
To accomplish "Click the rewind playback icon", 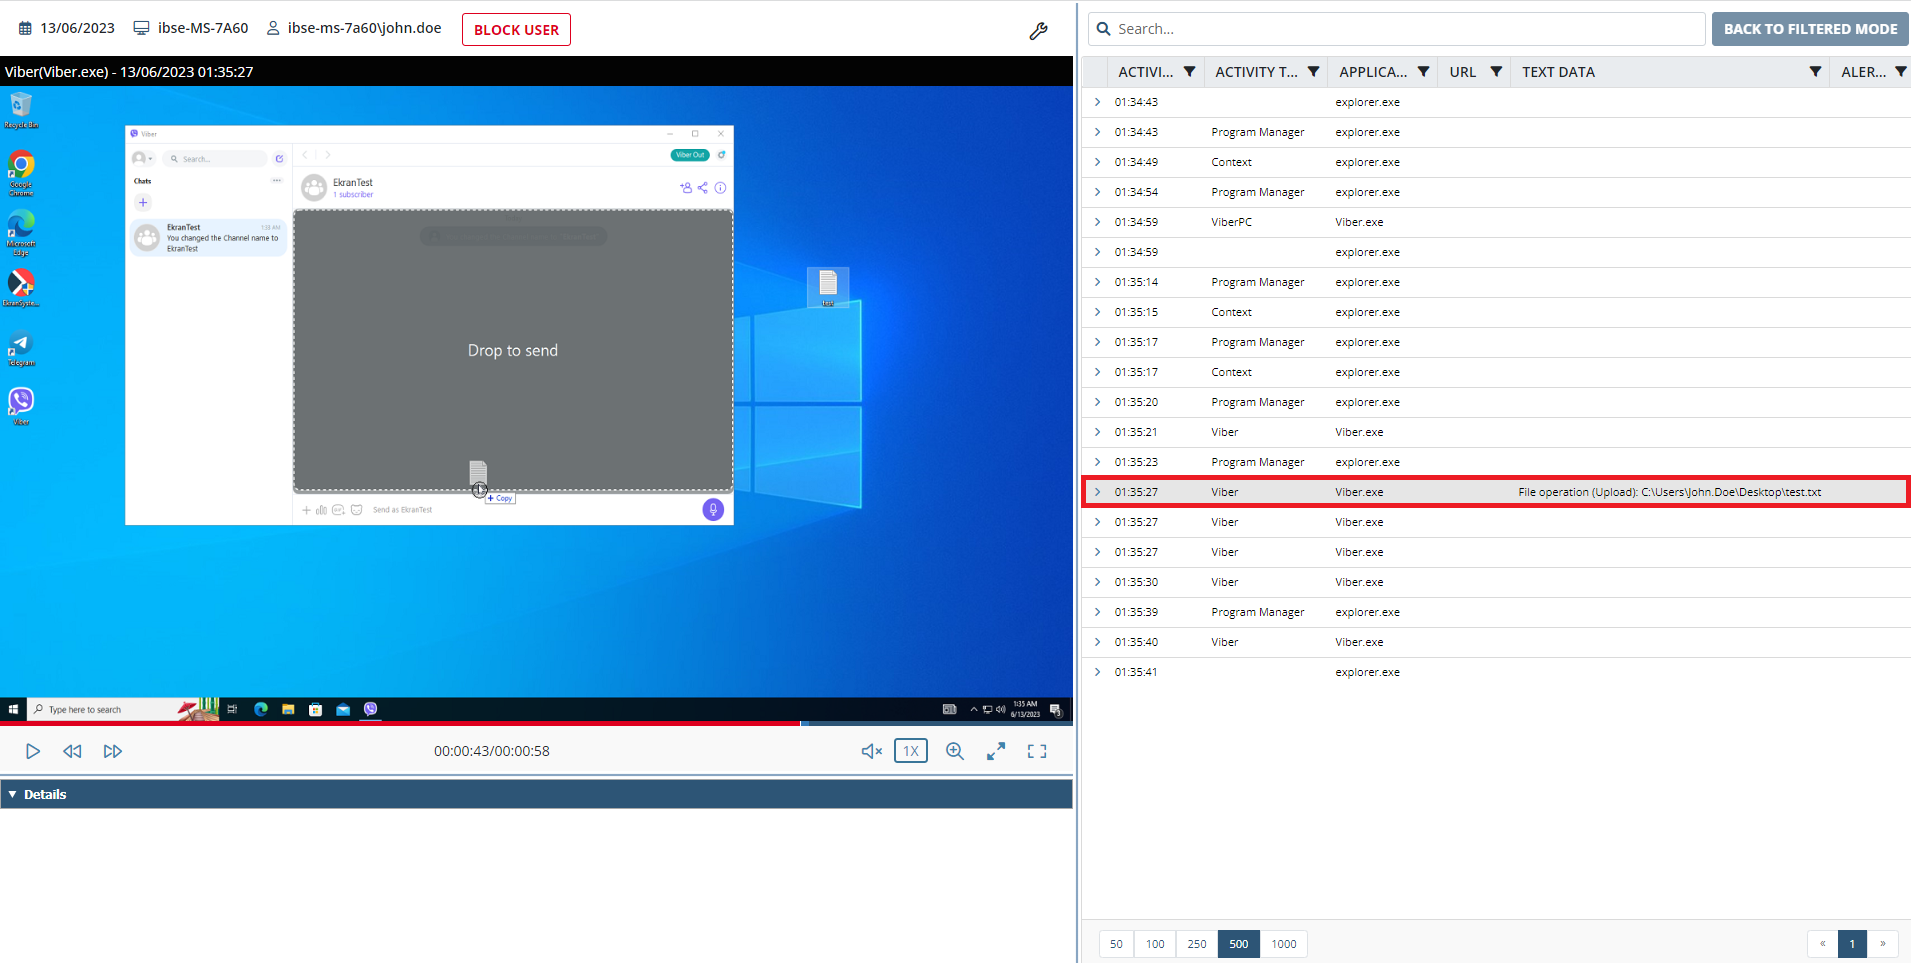I will click(72, 751).
